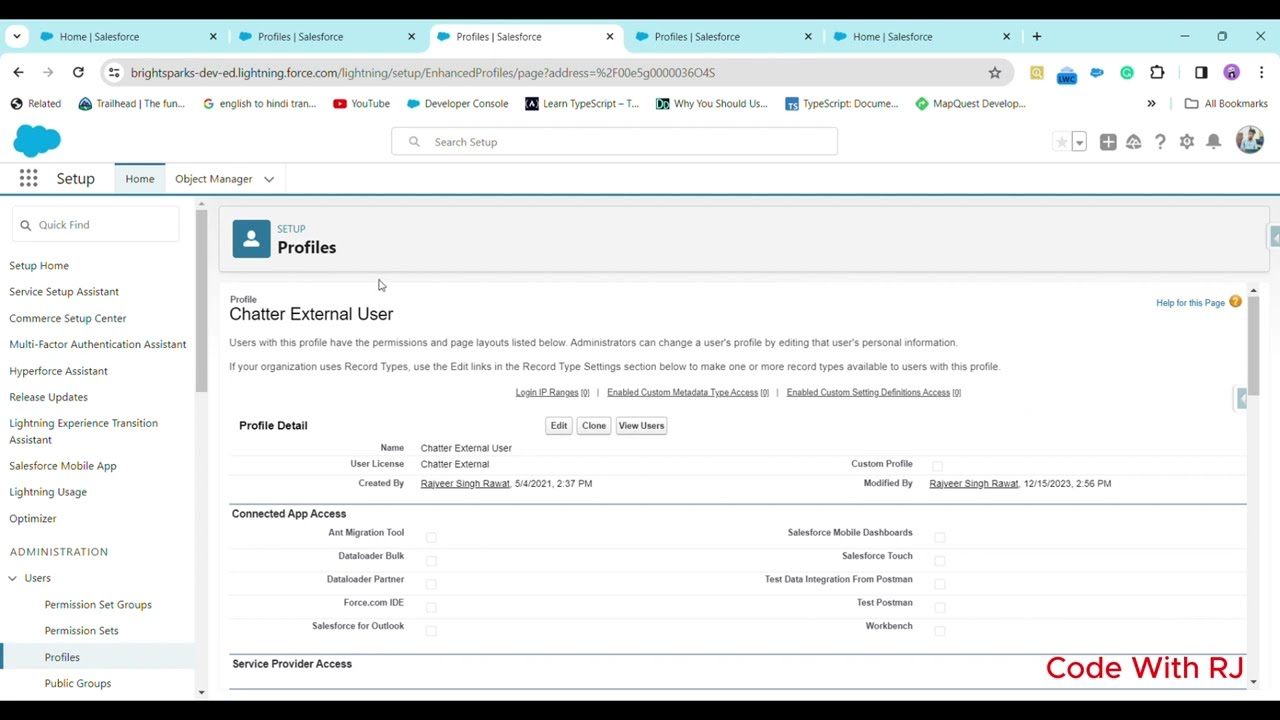
Task: Click the browser address bar URL
Action: click(423, 72)
